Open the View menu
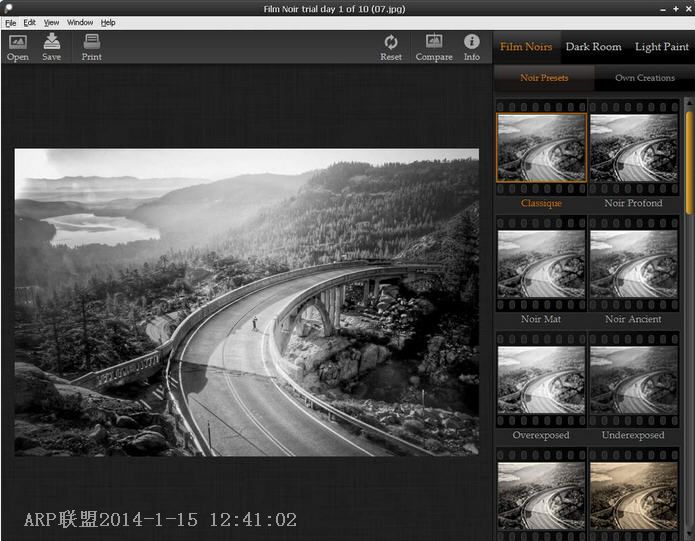 pyautogui.click(x=51, y=22)
